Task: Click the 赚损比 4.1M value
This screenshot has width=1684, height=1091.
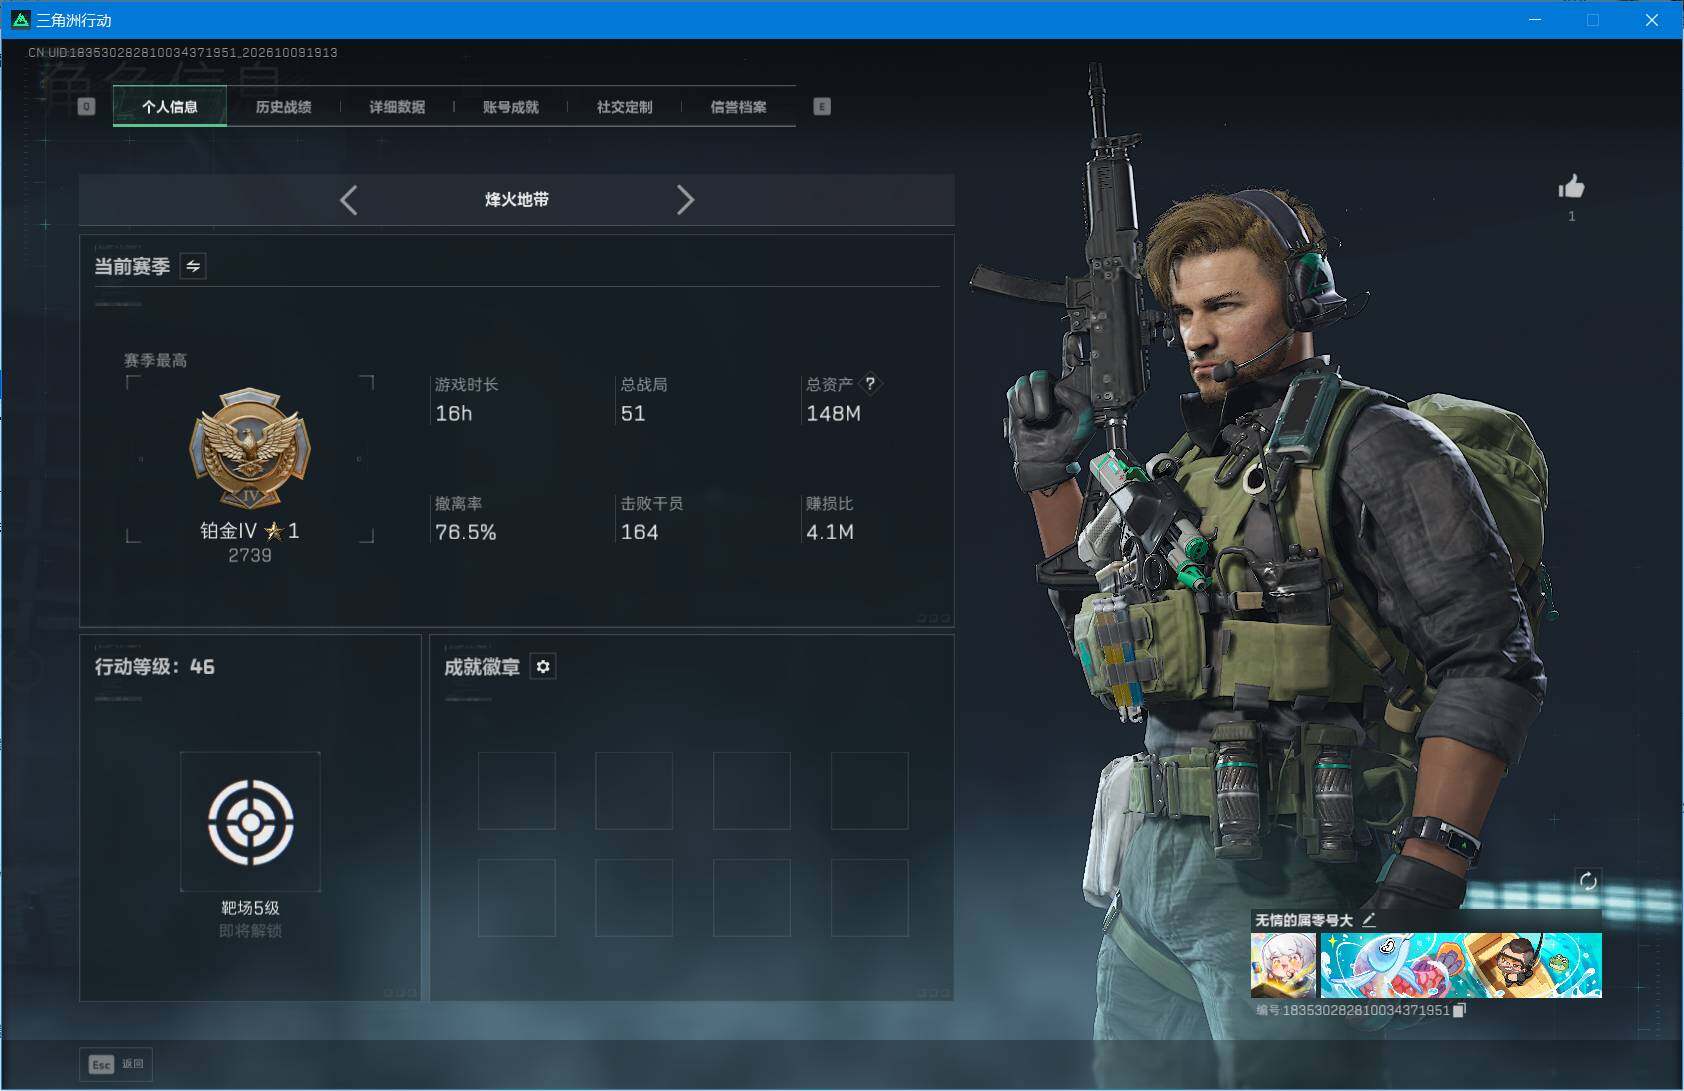Action: [x=830, y=532]
